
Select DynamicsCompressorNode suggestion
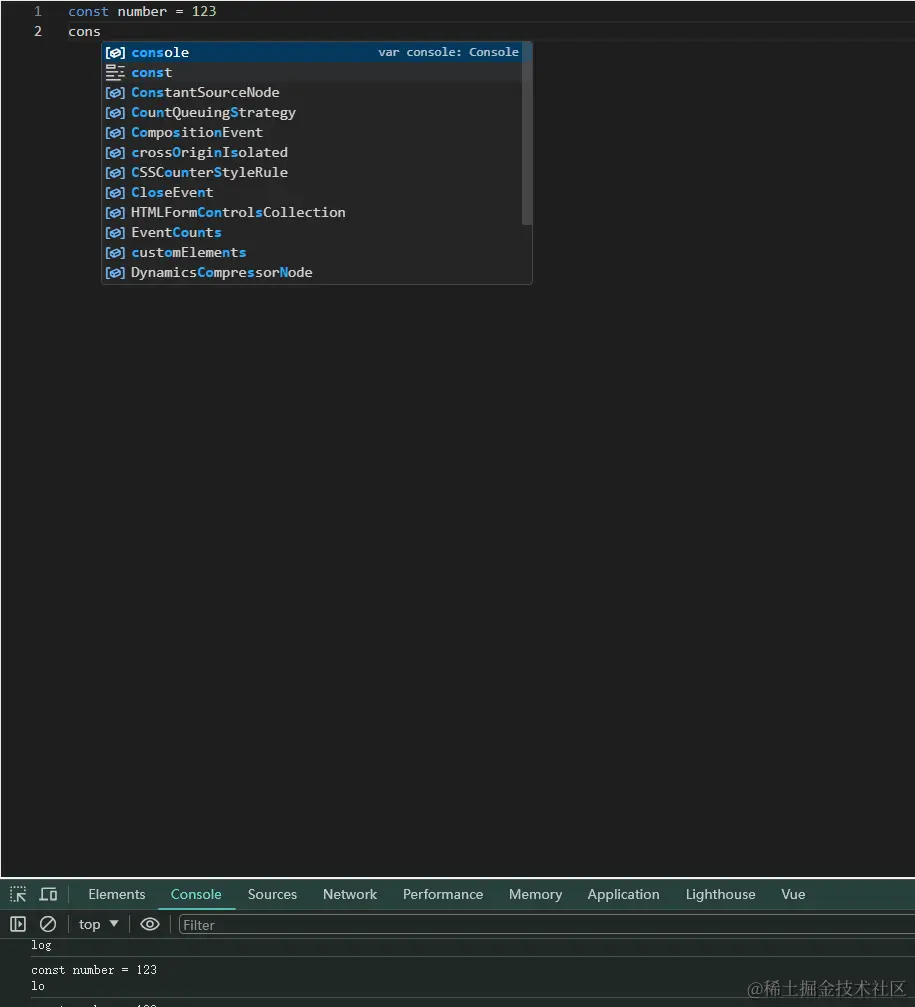point(313,272)
